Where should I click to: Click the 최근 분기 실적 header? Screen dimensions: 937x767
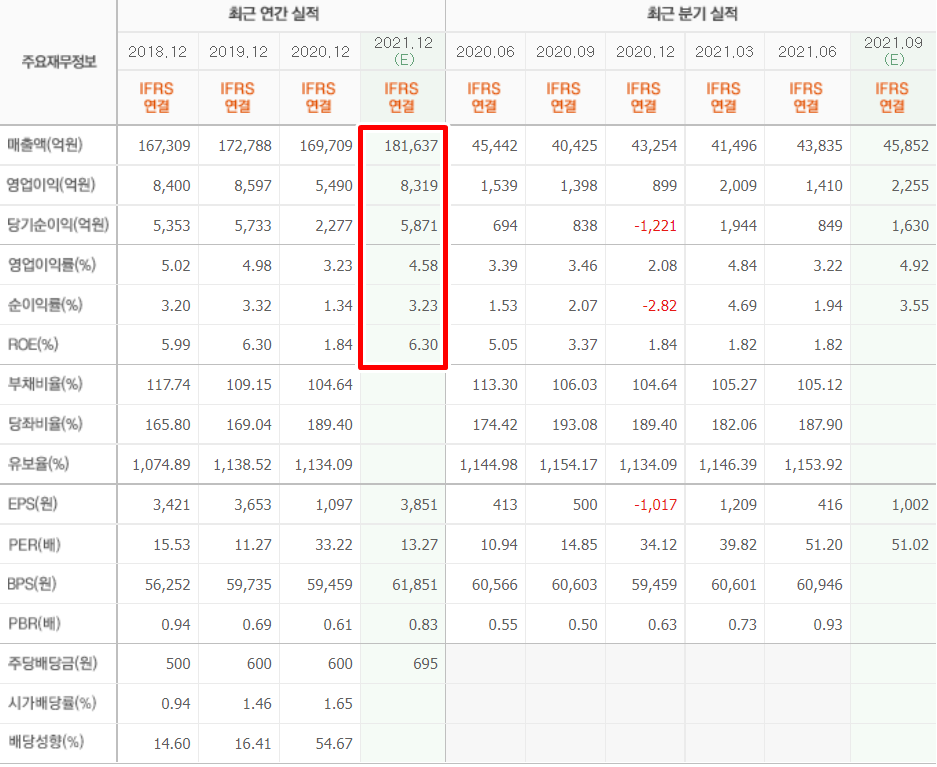click(690, 14)
